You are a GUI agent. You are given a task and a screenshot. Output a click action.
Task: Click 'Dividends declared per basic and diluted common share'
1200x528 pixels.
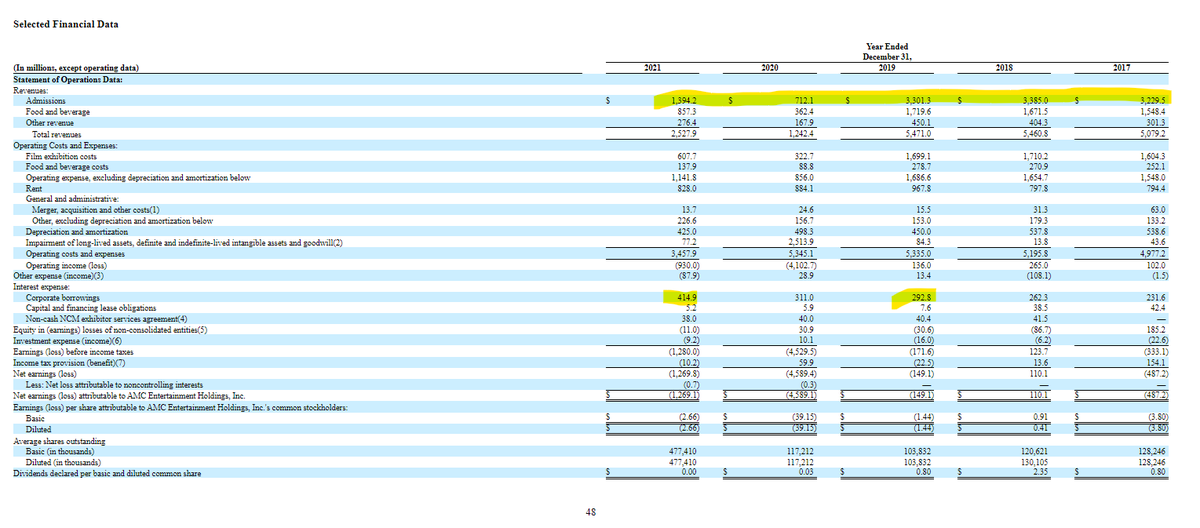[106, 472]
